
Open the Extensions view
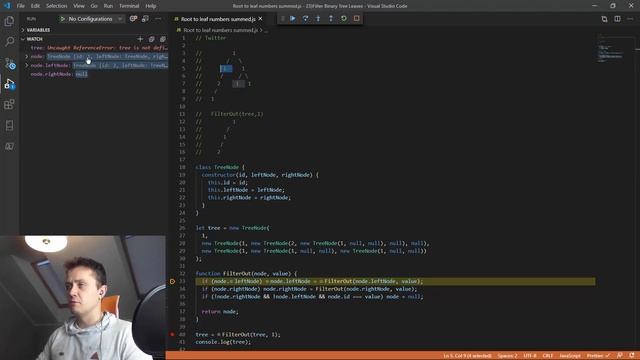[9, 104]
